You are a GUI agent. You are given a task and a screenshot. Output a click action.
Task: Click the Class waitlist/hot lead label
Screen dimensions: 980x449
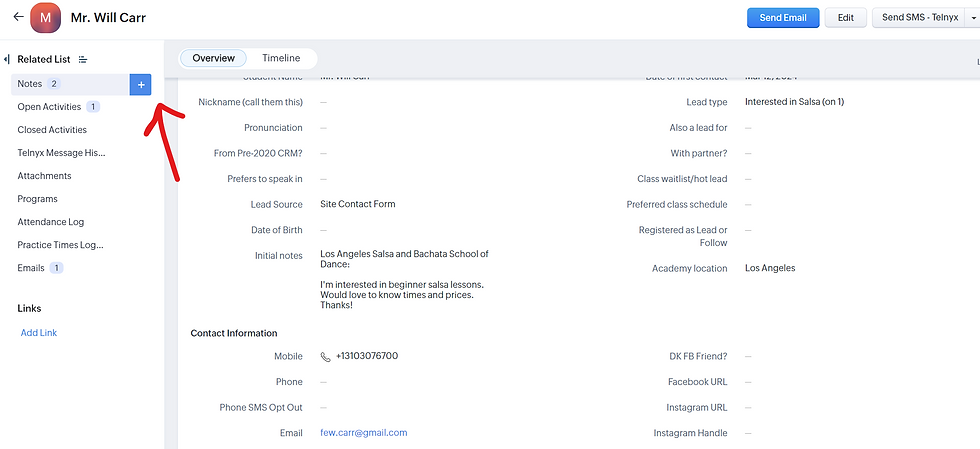682,179
